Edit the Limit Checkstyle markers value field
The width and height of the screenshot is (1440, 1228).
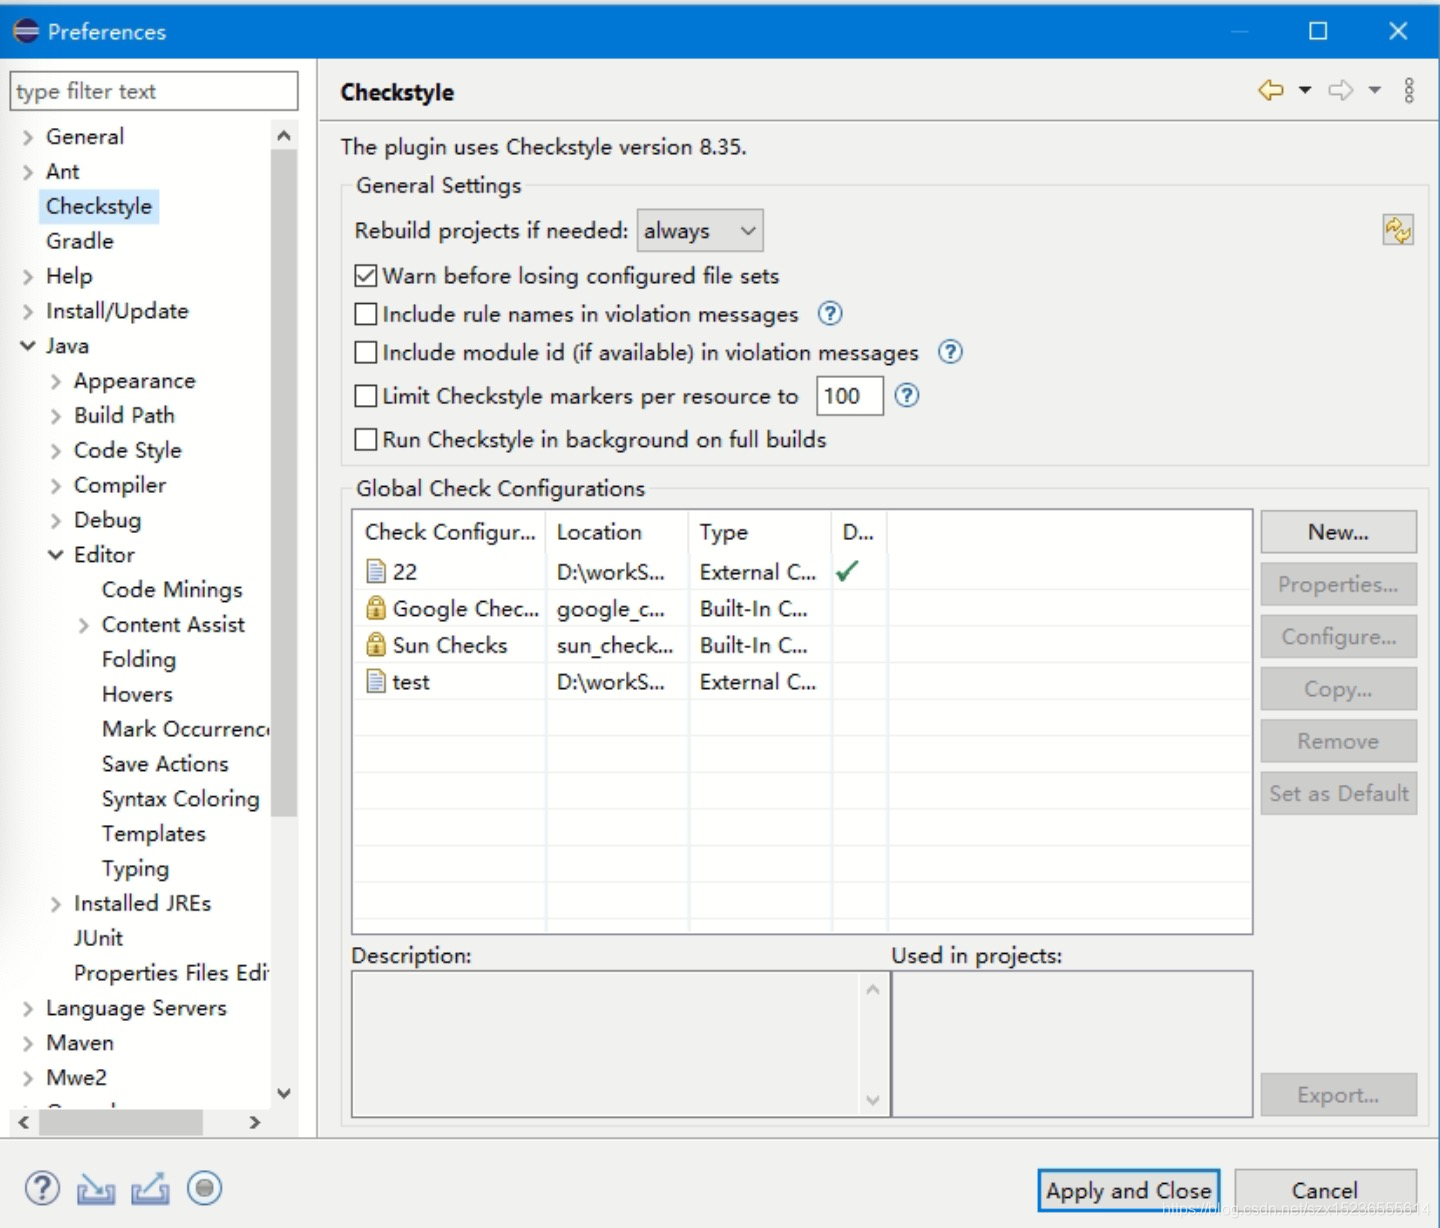pyautogui.click(x=848, y=396)
